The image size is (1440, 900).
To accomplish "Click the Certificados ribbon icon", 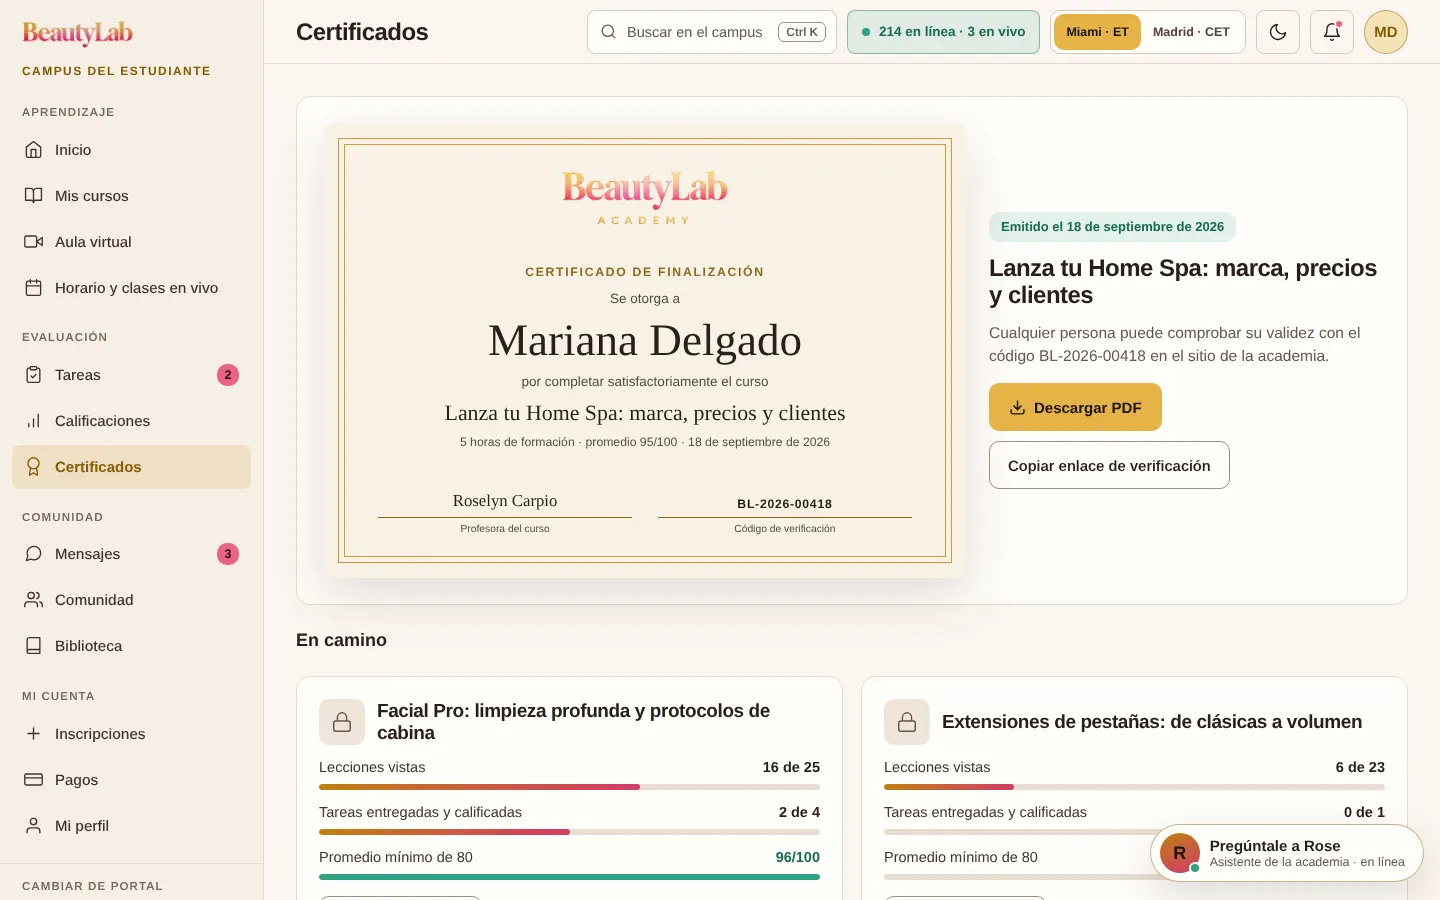I will (x=34, y=467).
